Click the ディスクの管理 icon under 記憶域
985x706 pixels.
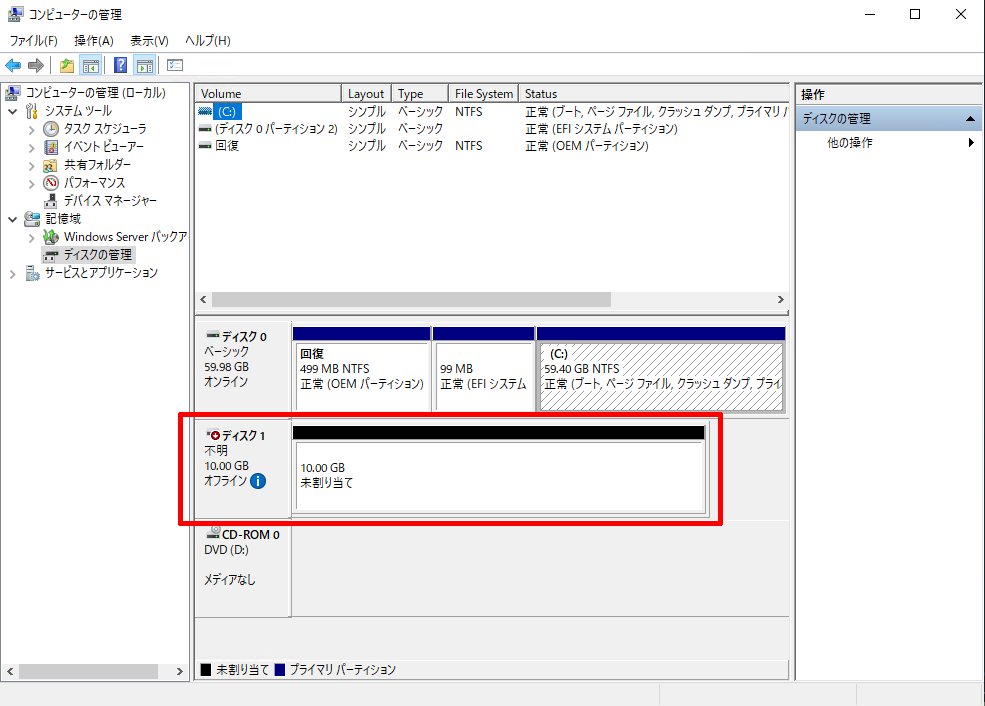click(48, 255)
